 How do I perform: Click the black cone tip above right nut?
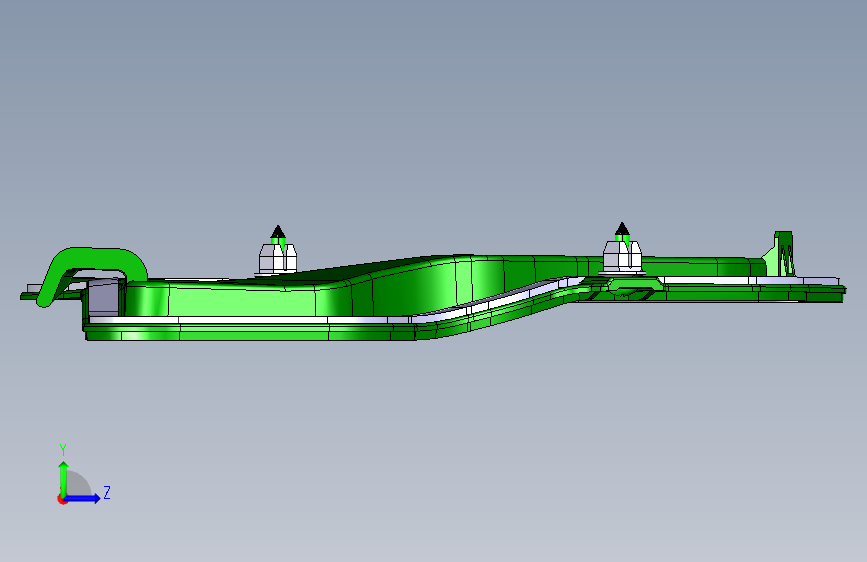click(622, 228)
